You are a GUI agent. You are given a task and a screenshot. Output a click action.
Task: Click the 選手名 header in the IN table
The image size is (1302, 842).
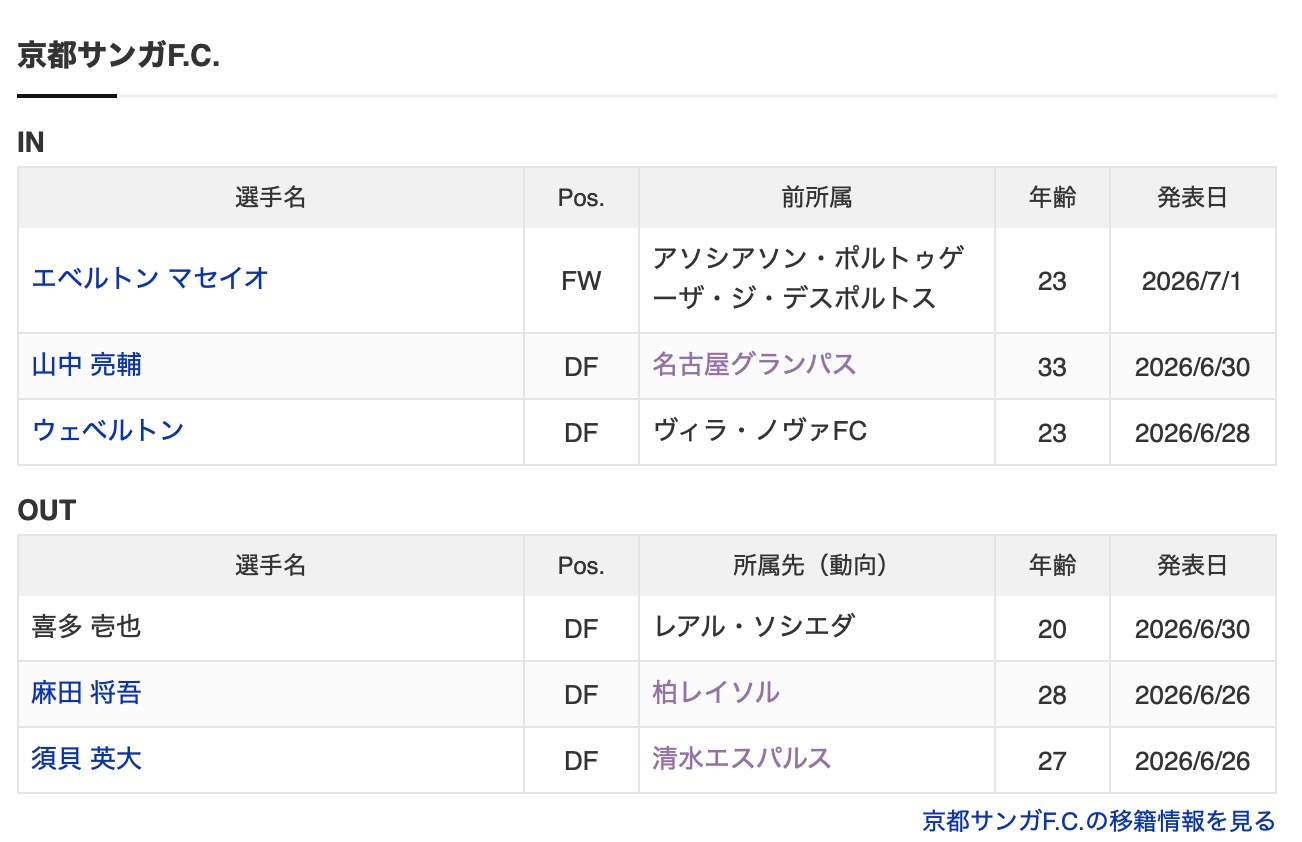271,197
